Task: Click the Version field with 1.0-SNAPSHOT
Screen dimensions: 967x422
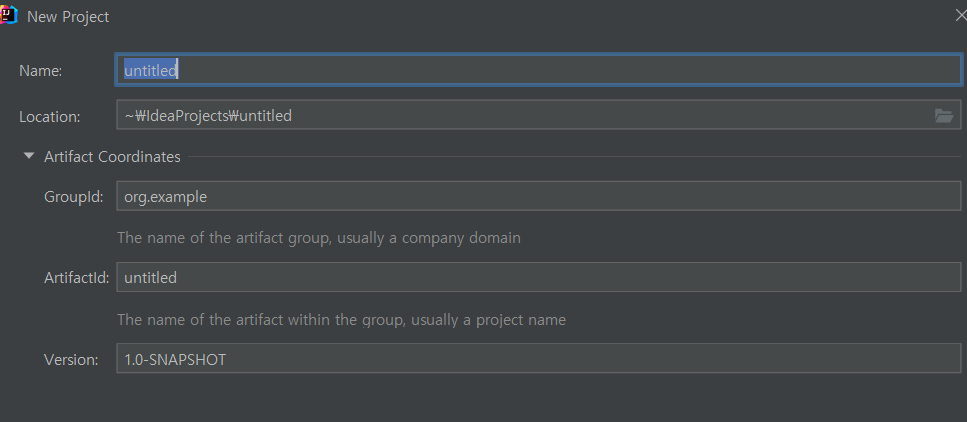Action: tap(538, 358)
